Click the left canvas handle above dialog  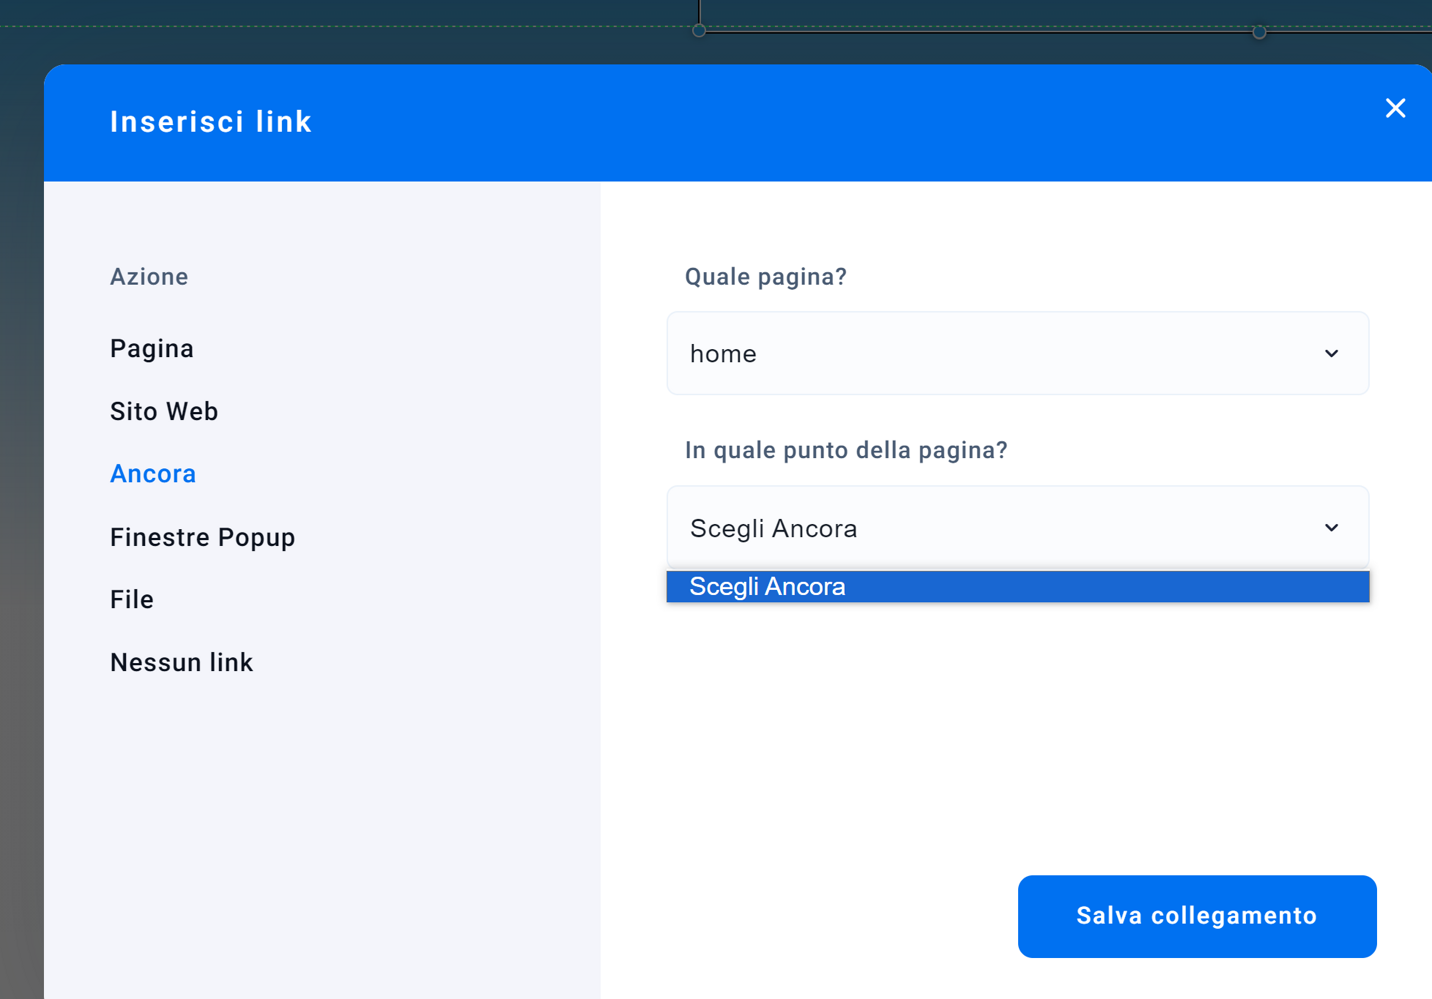click(x=699, y=31)
